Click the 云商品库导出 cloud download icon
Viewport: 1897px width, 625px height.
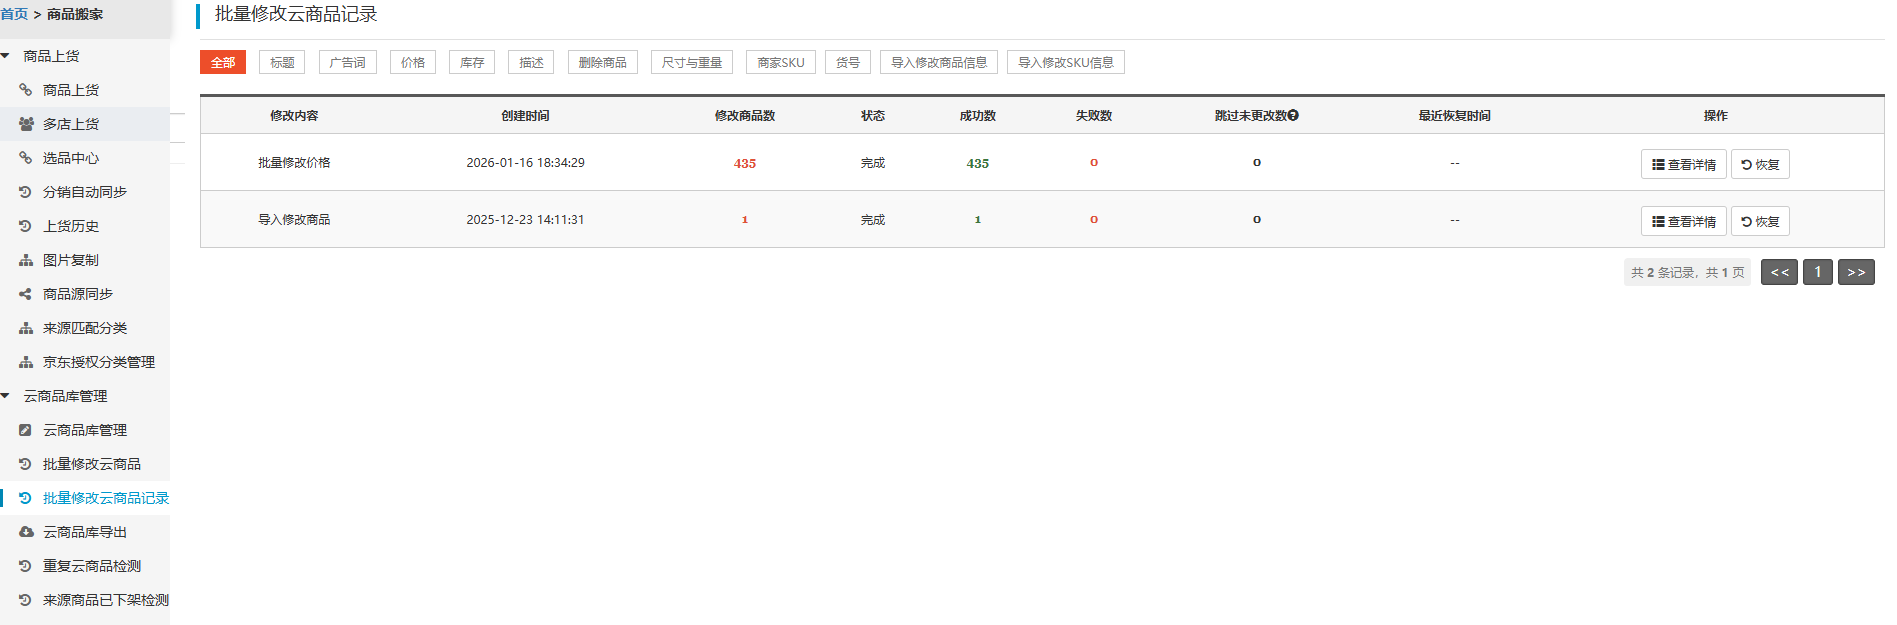click(x=26, y=532)
